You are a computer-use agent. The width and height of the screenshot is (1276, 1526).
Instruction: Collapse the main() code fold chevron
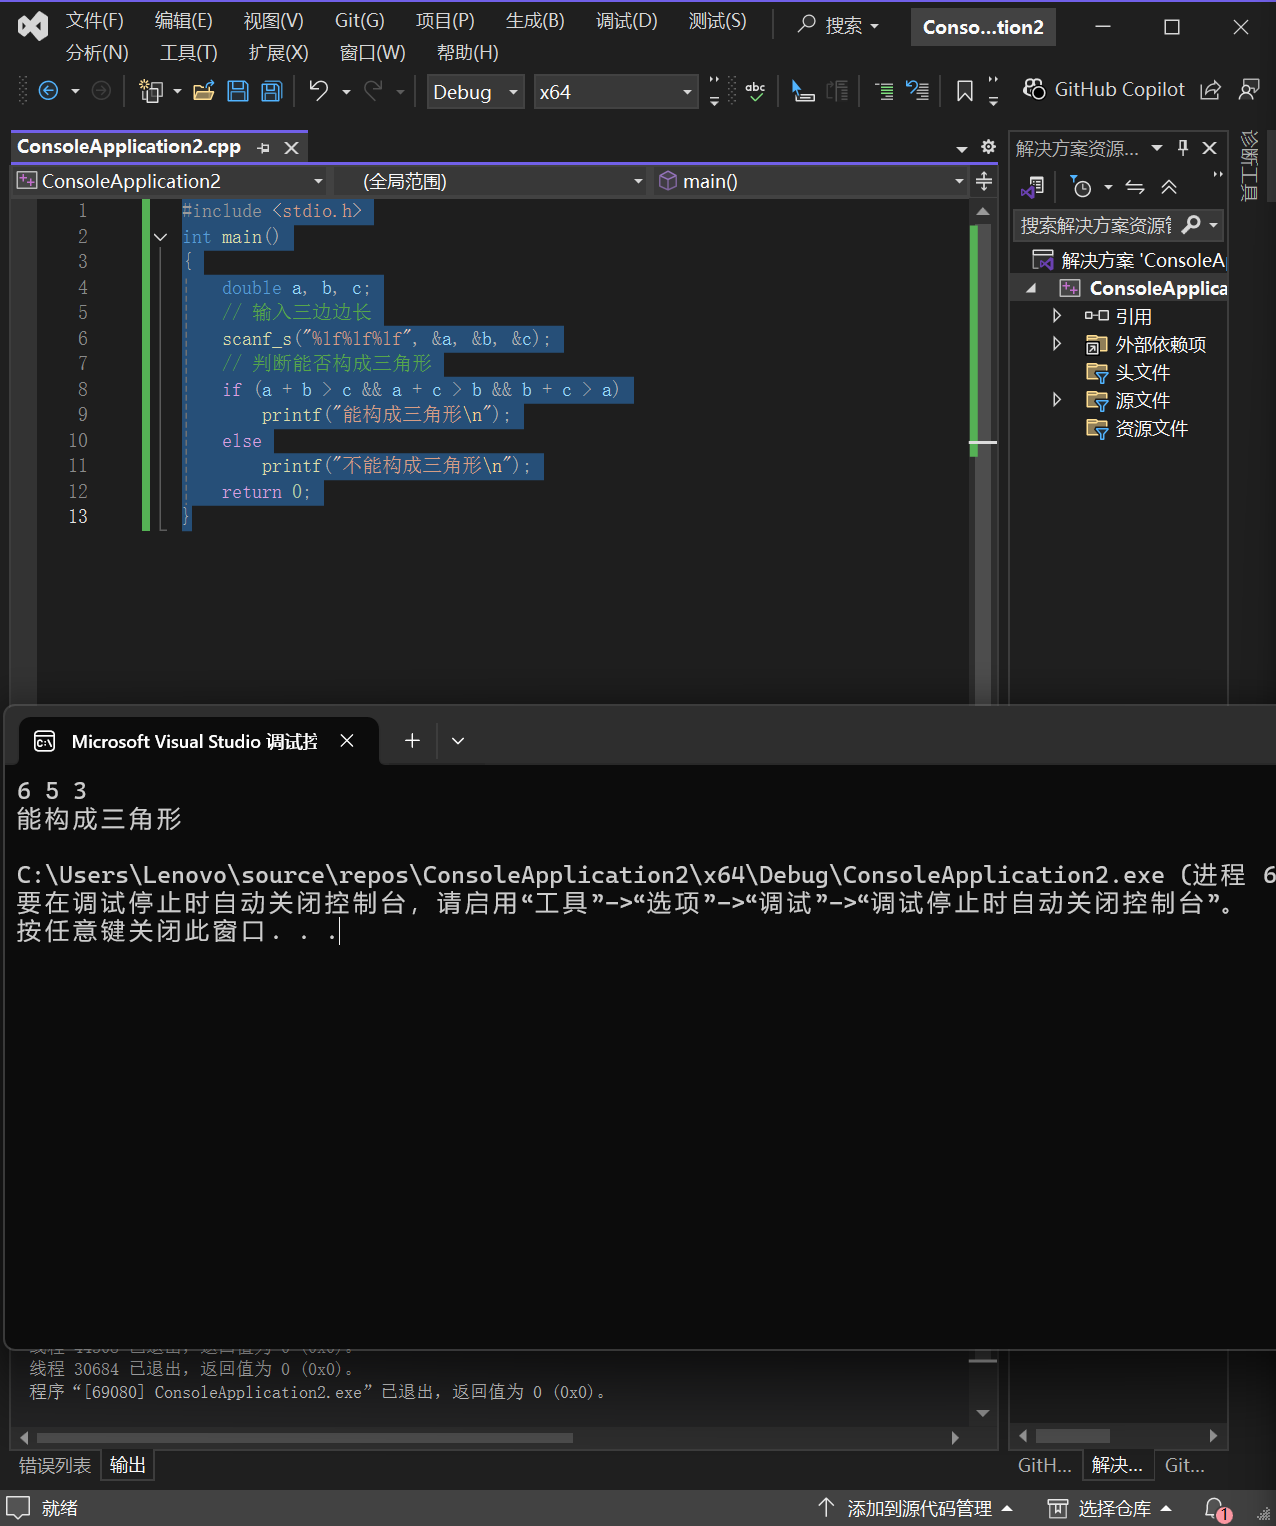pos(160,237)
